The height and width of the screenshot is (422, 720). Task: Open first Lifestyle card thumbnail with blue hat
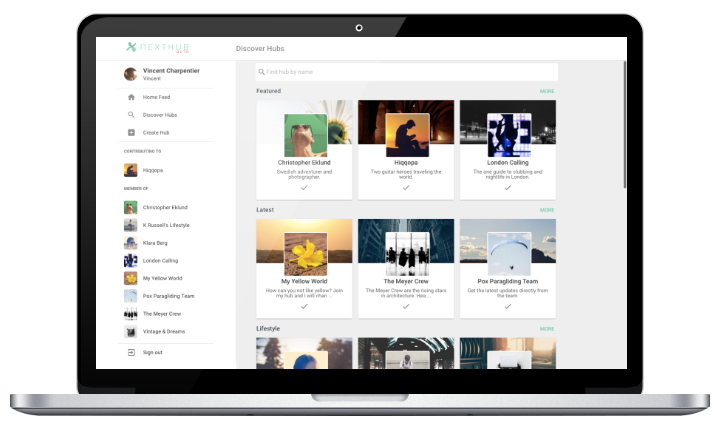(x=306, y=360)
